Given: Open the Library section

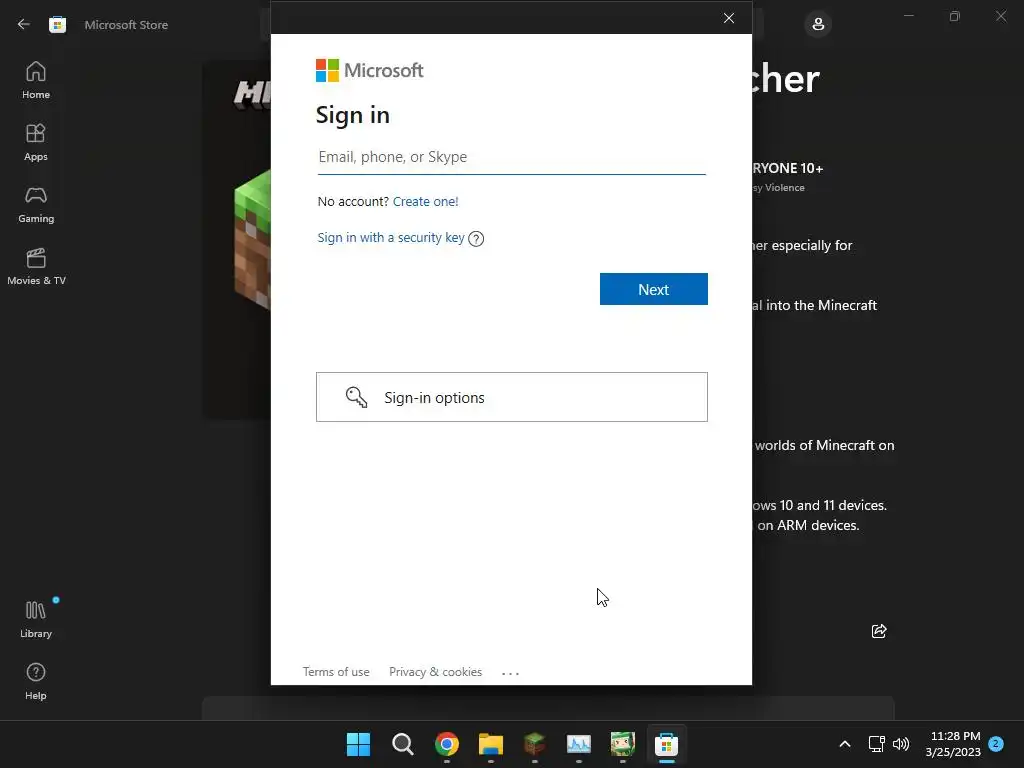Looking at the screenshot, I should (x=36, y=620).
